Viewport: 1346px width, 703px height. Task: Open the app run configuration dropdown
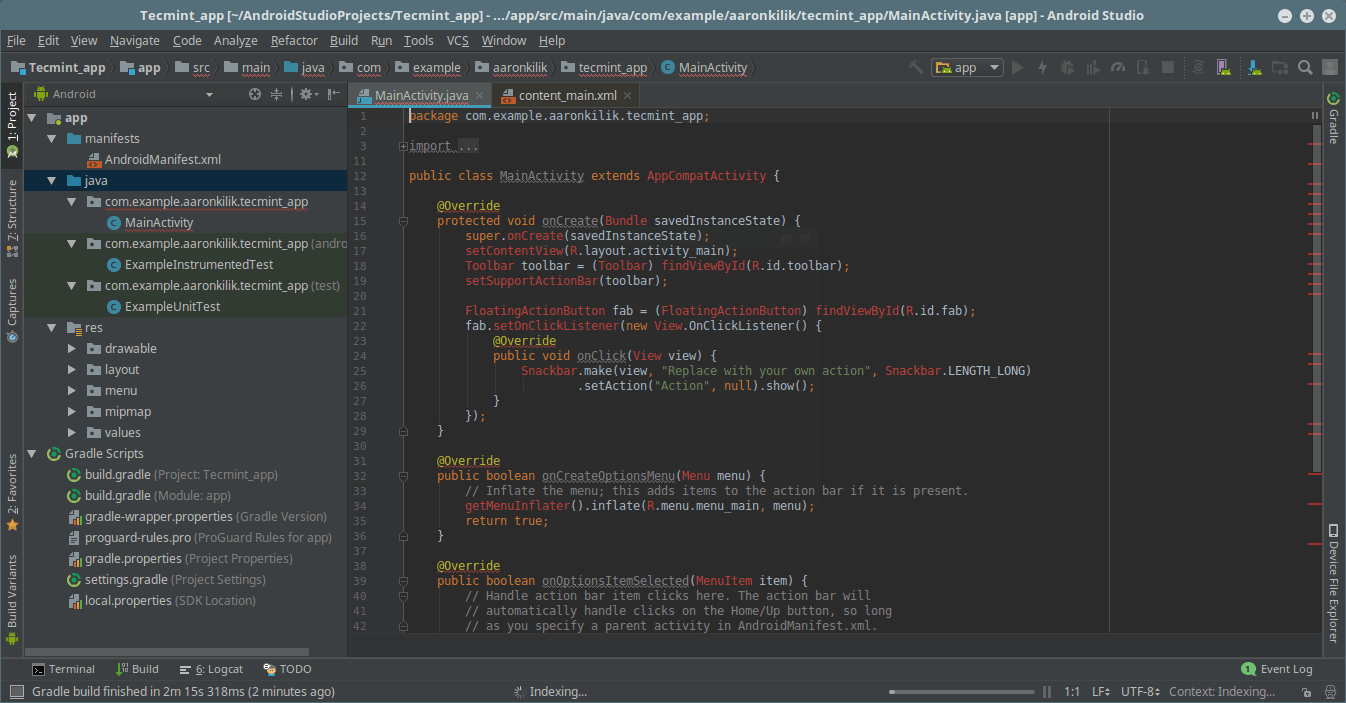[967, 67]
